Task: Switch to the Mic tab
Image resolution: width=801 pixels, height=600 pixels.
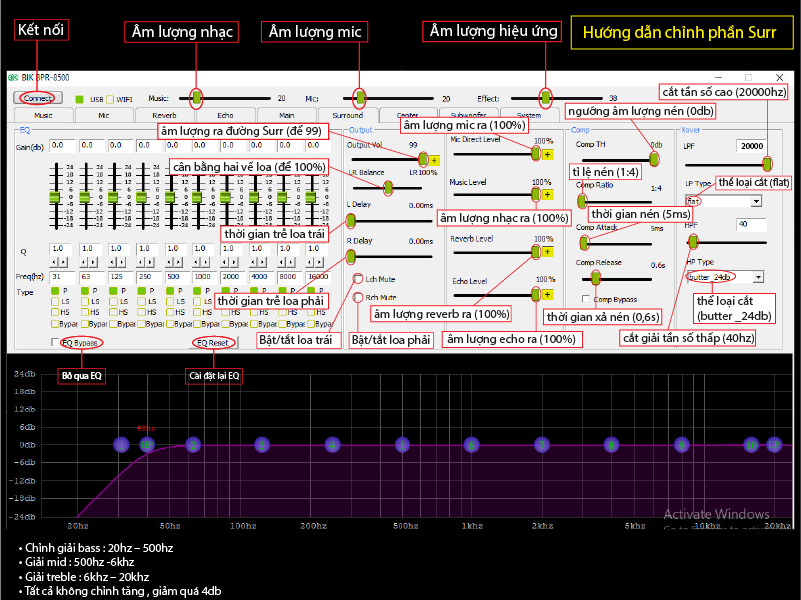Action: (104, 115)
